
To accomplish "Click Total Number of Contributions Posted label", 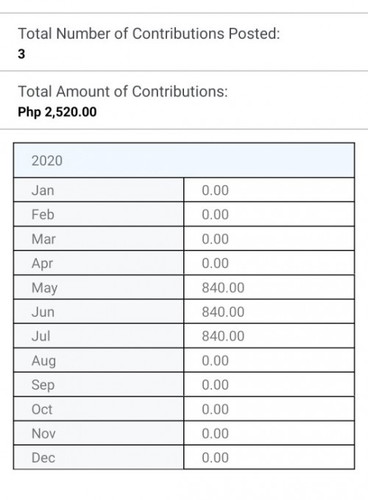I will [x=149, y=33].
